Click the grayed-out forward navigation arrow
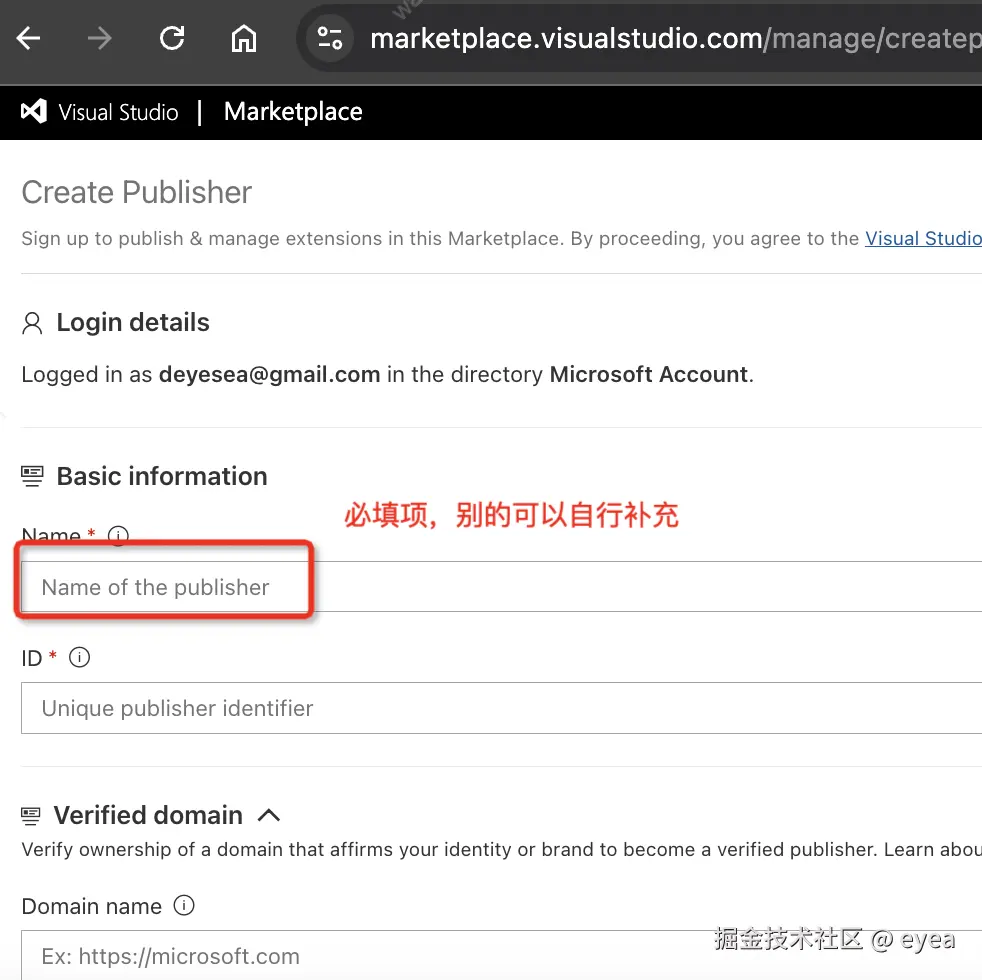The image size is (982, 980). [x=99, y=38]
